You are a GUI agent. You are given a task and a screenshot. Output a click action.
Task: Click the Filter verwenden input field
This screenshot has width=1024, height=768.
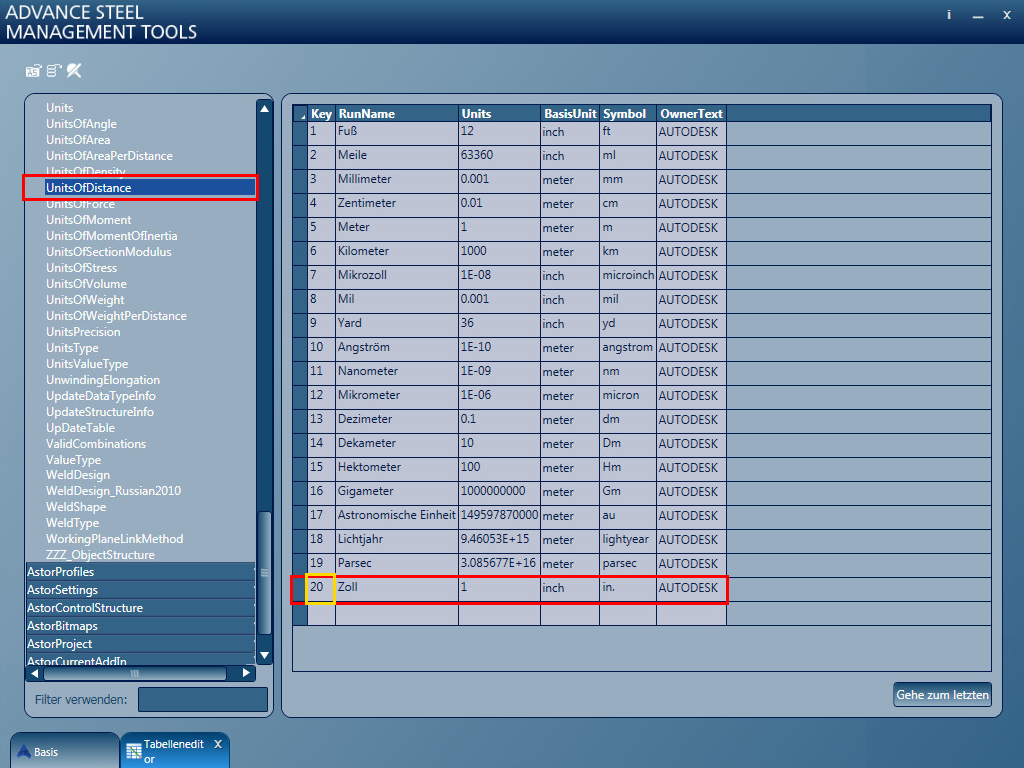click(x=203, y=699)
